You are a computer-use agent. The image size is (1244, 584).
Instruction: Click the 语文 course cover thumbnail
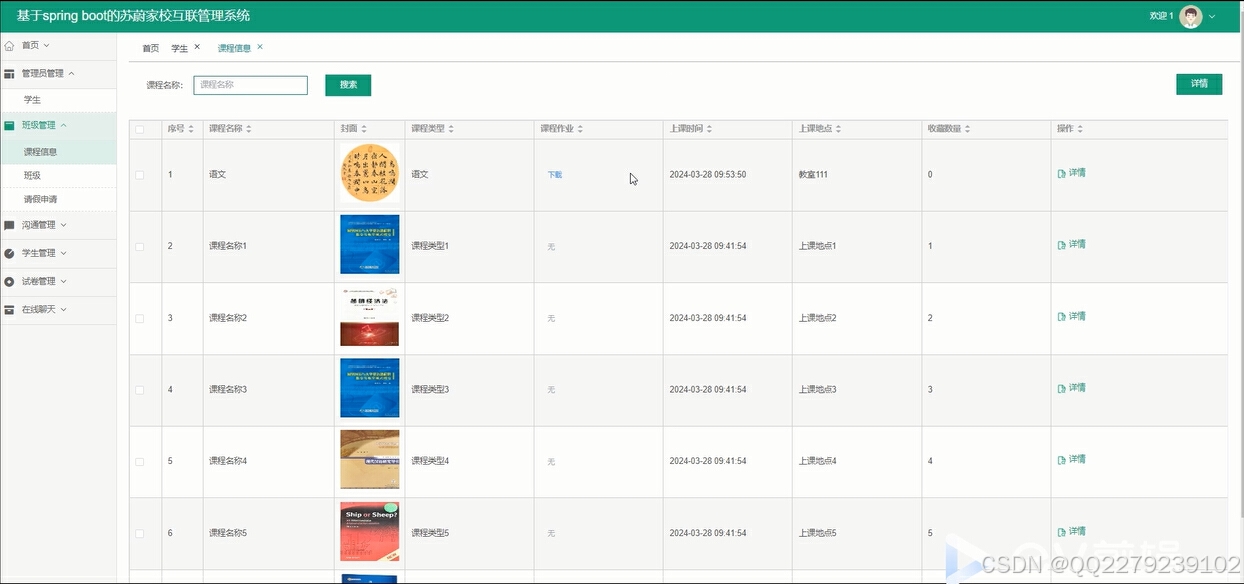(x=369, y=172)
